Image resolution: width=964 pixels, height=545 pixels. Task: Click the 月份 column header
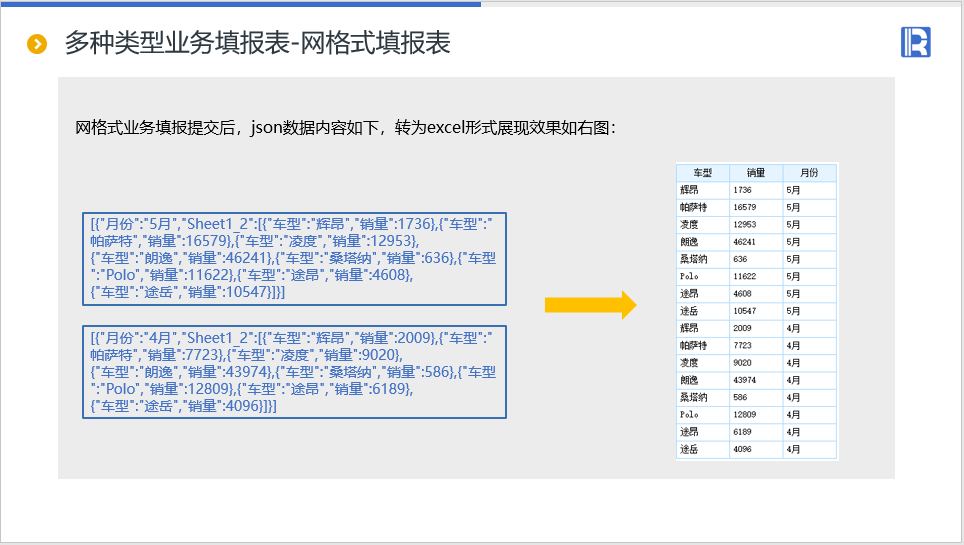click(x=808, y=172)
